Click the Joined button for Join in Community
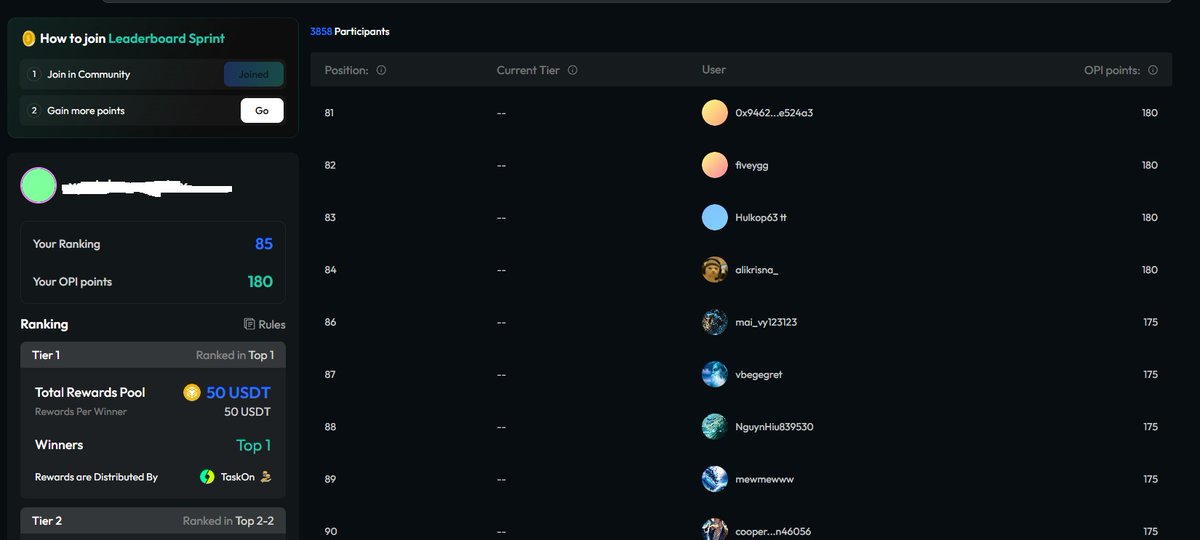 tap(253, 74)
